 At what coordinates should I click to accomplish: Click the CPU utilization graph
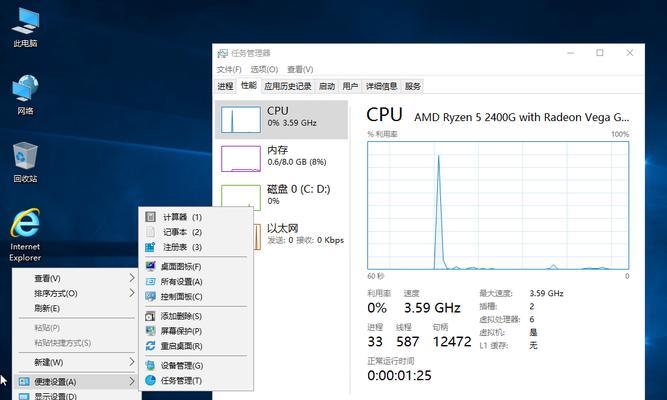(x=498, y=205)
